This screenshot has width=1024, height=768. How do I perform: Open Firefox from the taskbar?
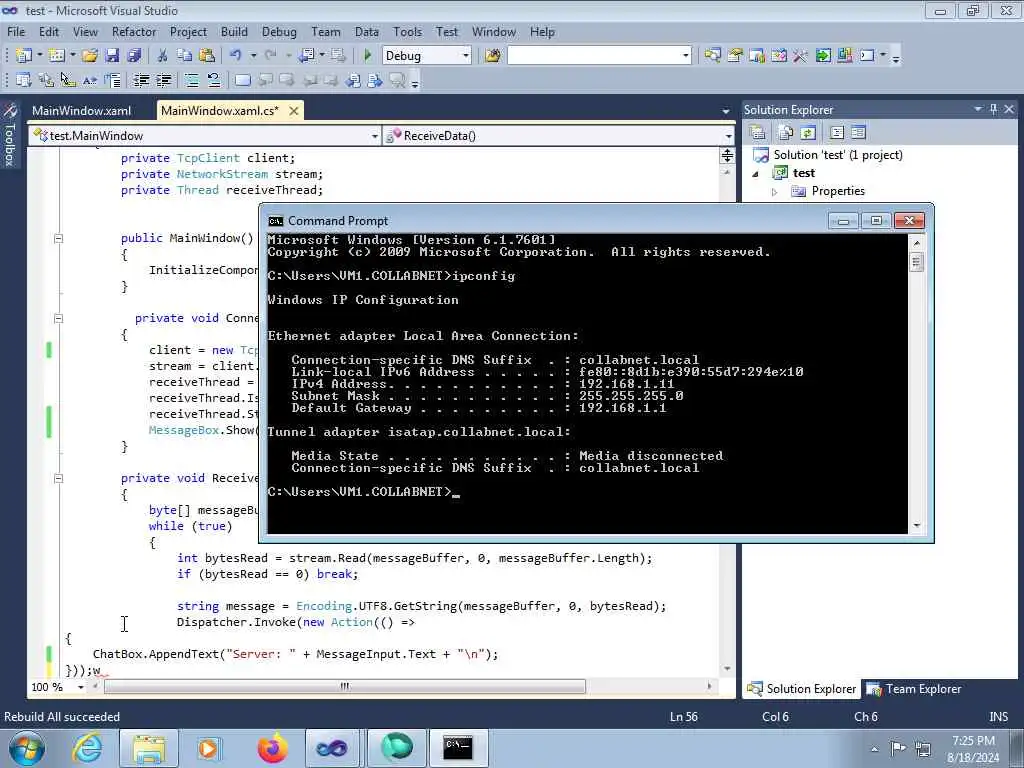coord(272,748)
